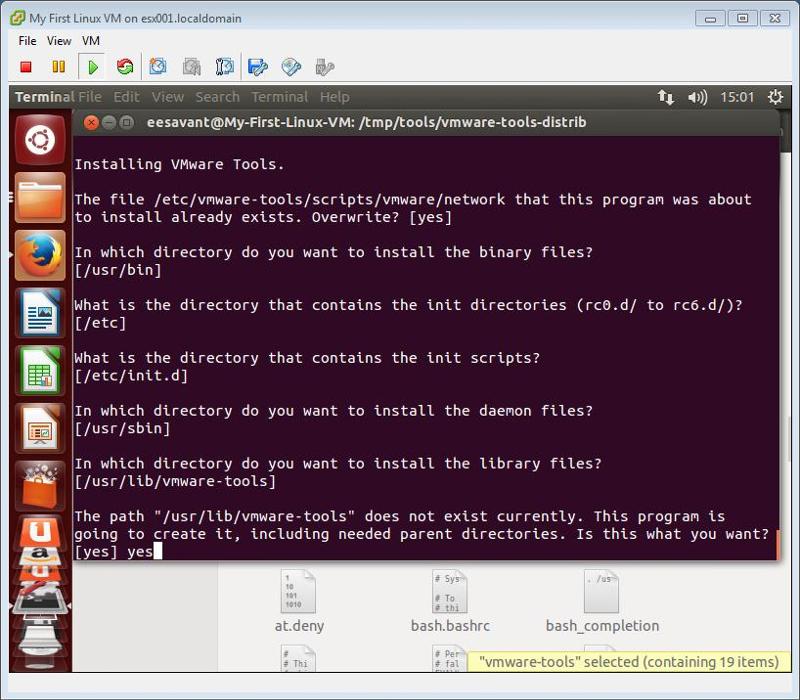Open the Files manager from launcher

(40, 197)
